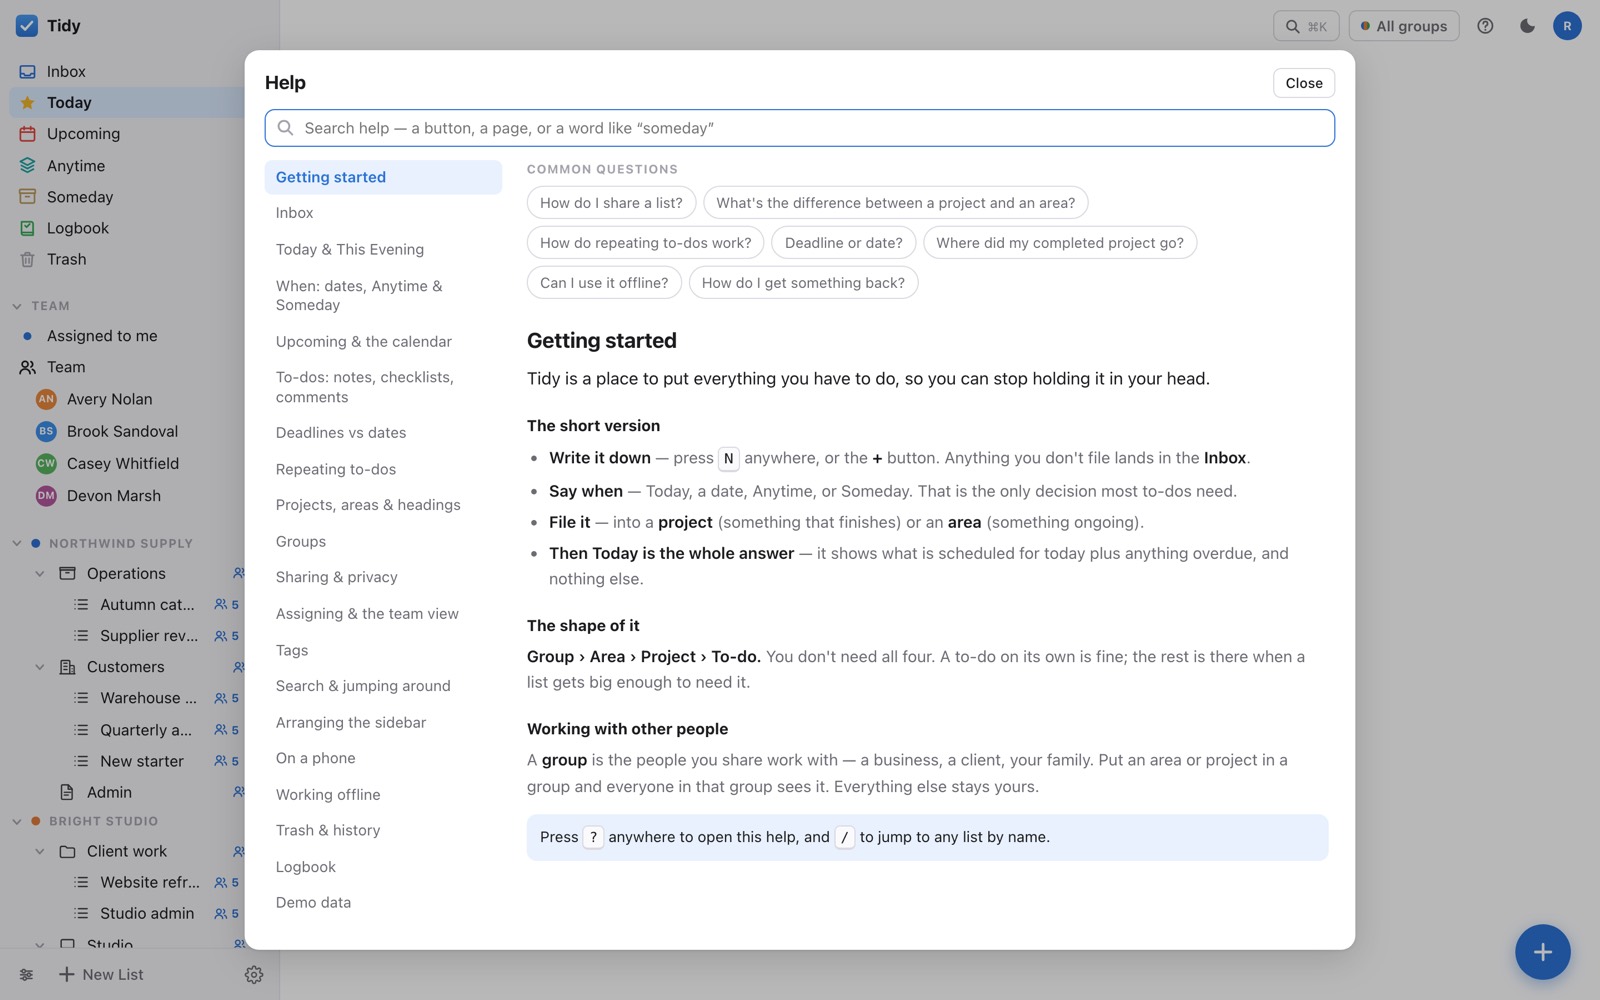
Task: Open Sharing & privacy help topic
Action: click(383, 577)
